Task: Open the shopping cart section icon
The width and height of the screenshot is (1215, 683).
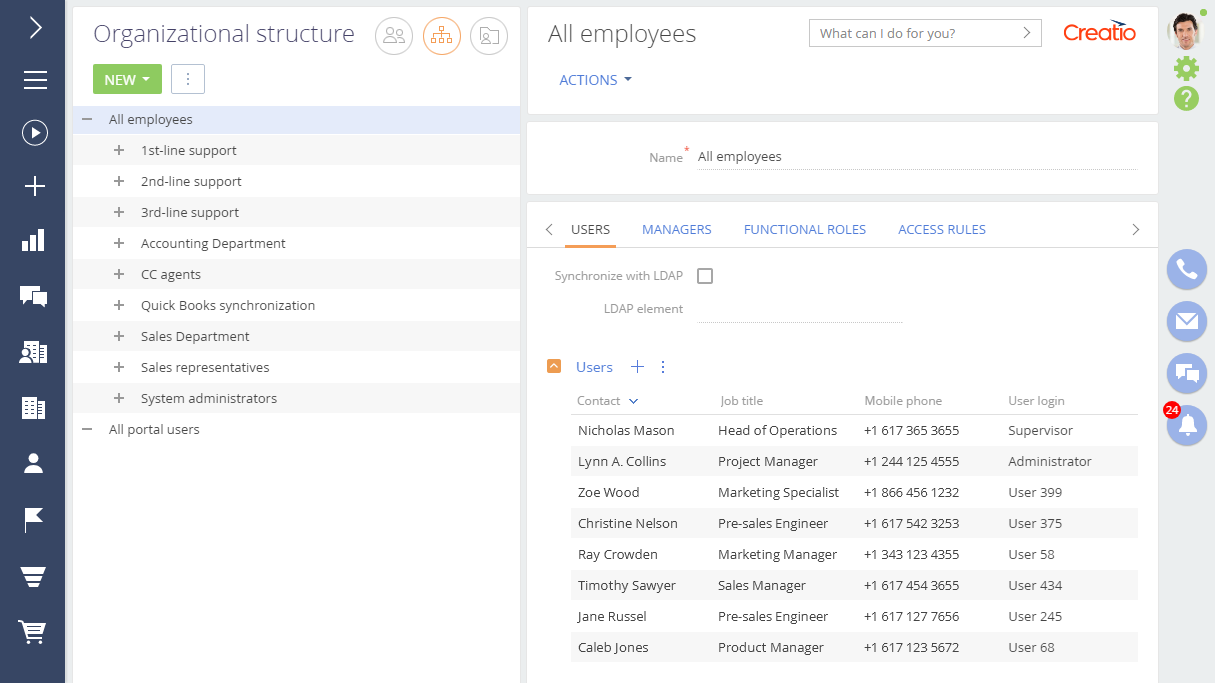Action: (34, 632)
